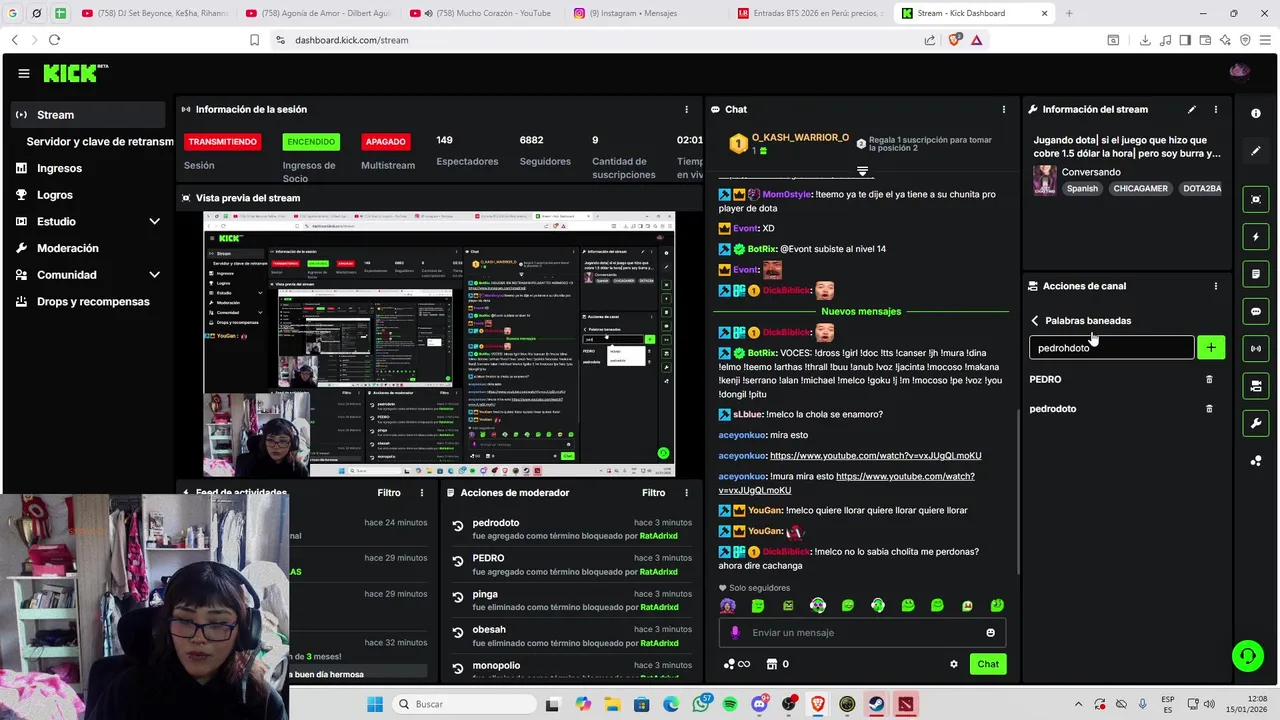Open WhatsApp from the taskbar
The height and width of the screenshot is (720, 1280).
tap(700, 704)
